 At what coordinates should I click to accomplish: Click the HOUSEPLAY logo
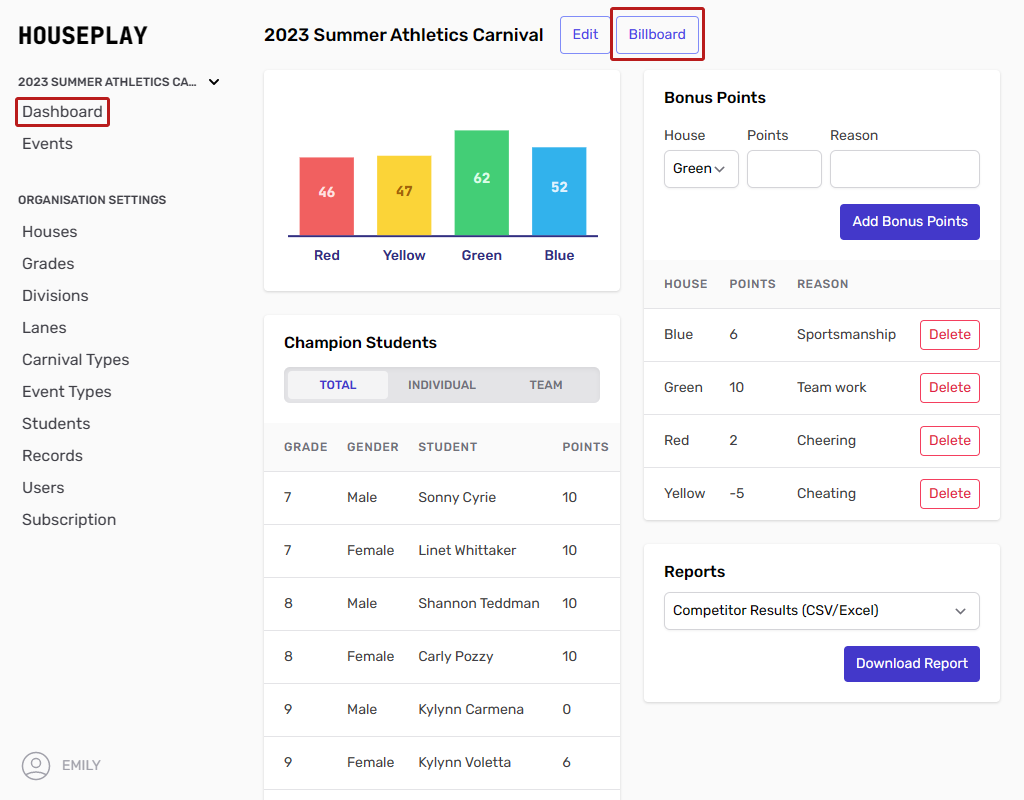(x=83, y=36)
